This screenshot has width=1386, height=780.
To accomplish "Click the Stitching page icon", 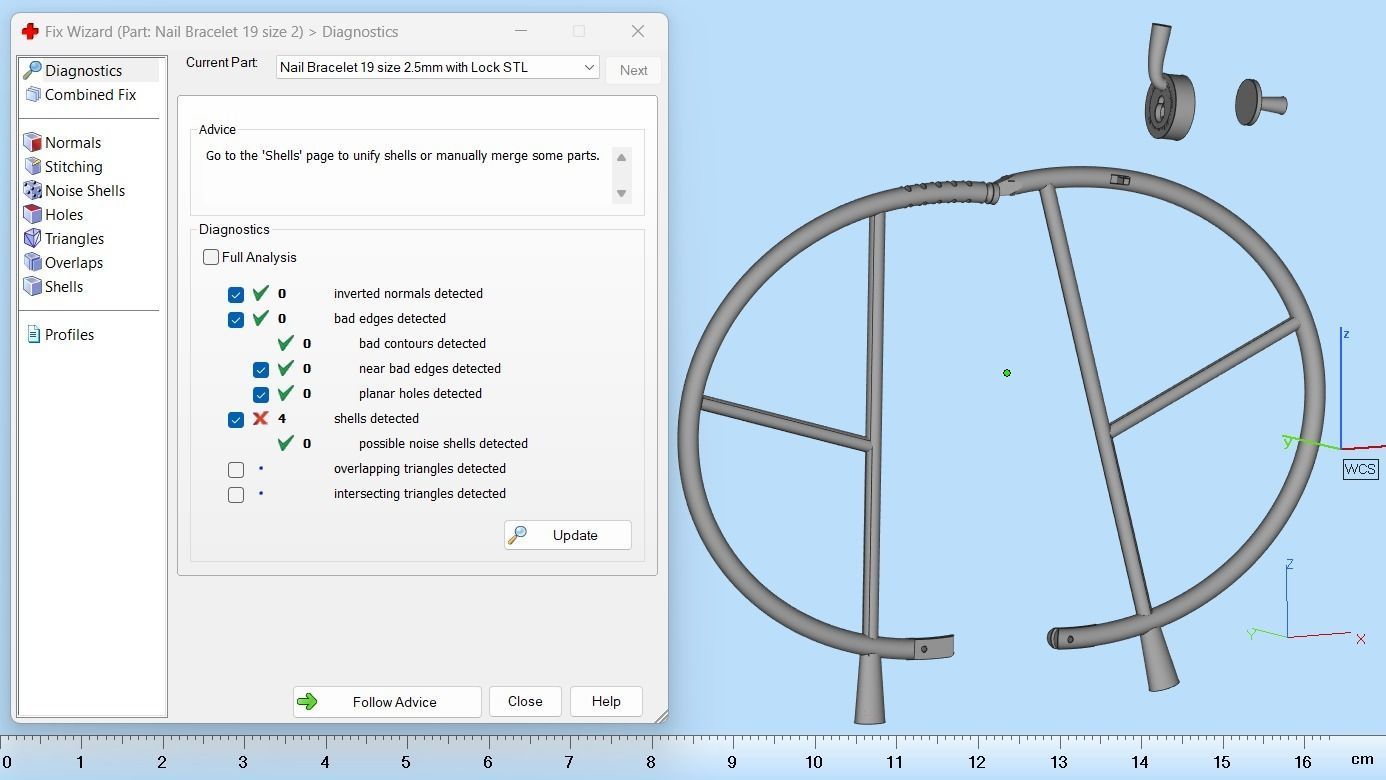I will (32, 166).
